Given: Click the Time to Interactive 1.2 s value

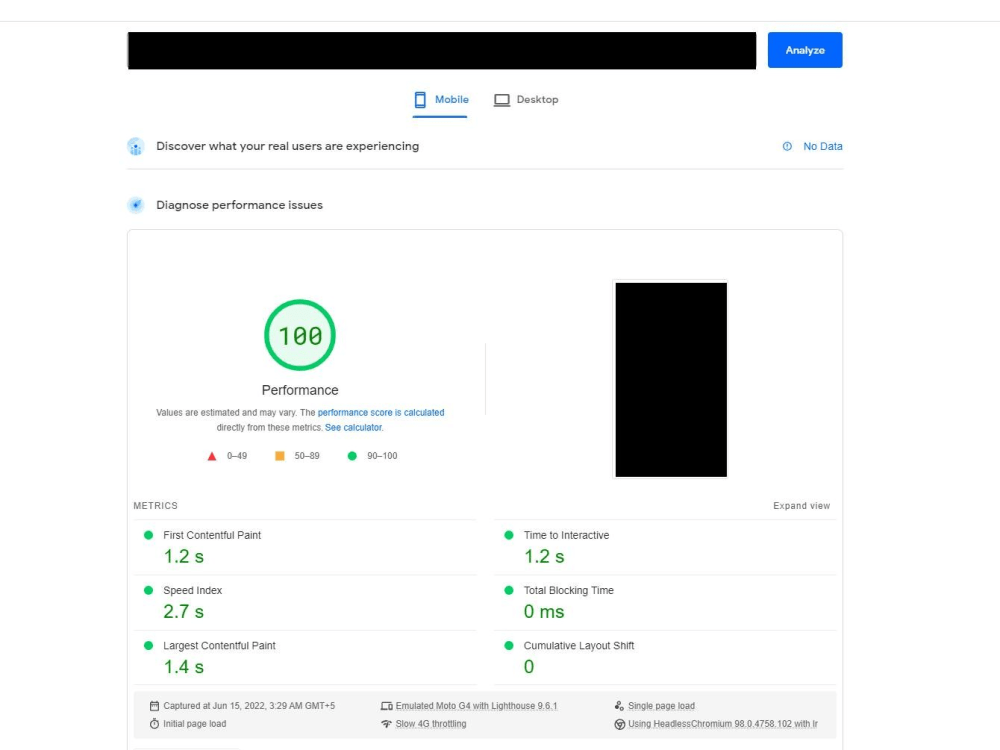Looking at the screenshot, I should point(544,557).
